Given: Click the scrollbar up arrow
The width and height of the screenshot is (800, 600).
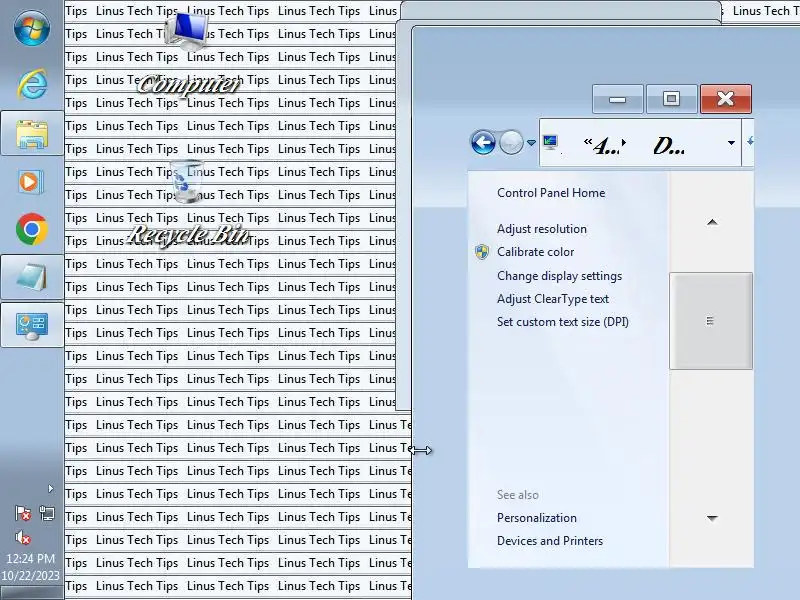Looking at the screenshot, I should point(712,222).
